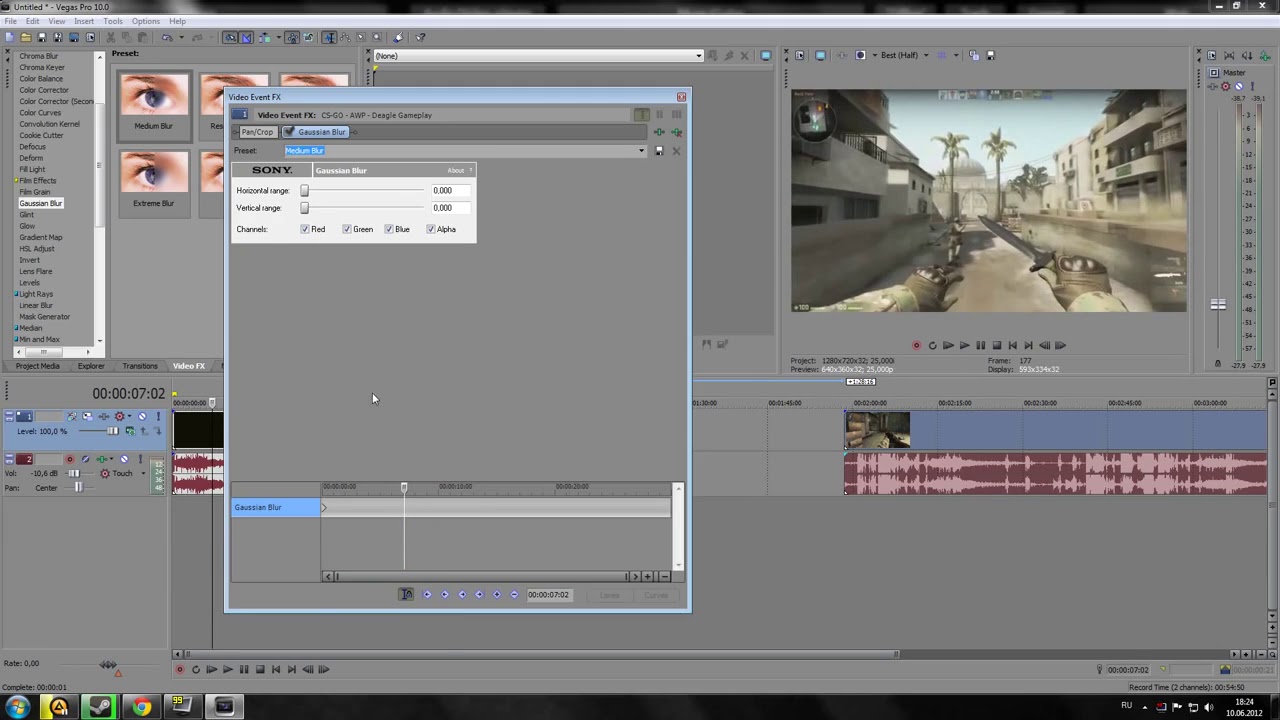Pause the video preview playback
Screen dimensions: 1280x720
(x=980, y=346)
